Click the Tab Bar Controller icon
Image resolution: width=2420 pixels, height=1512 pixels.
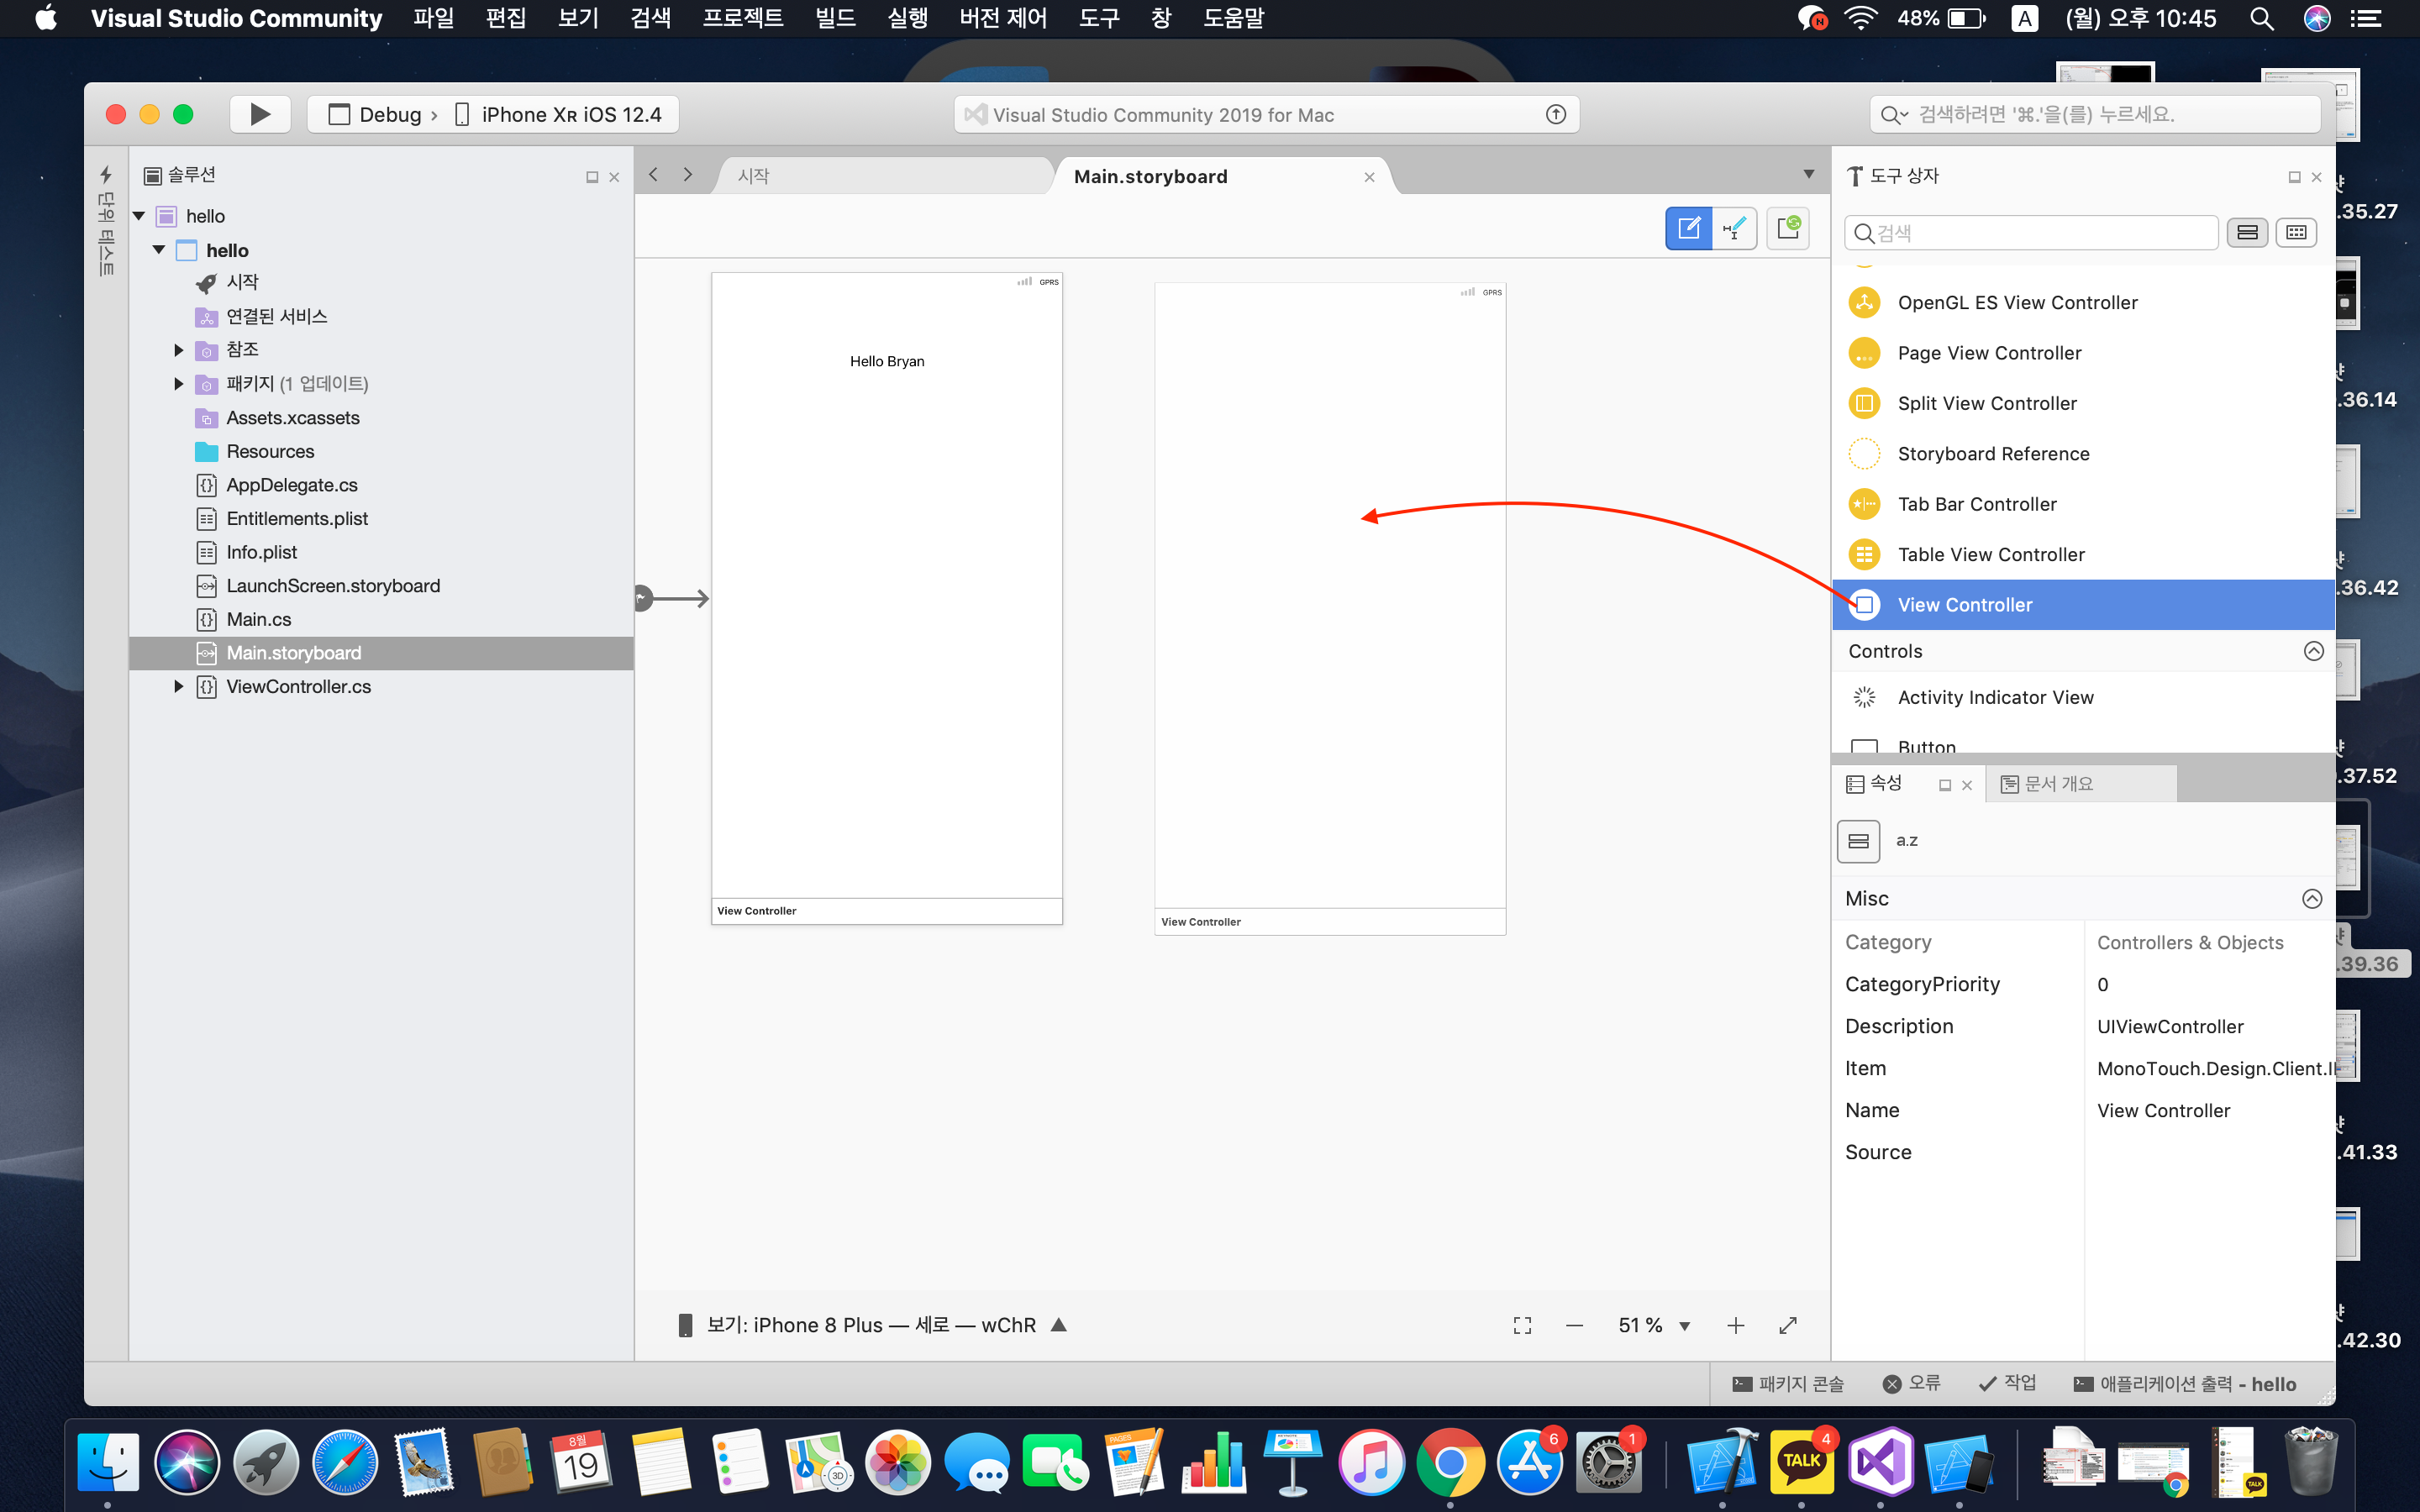[x=1864, y=504]
